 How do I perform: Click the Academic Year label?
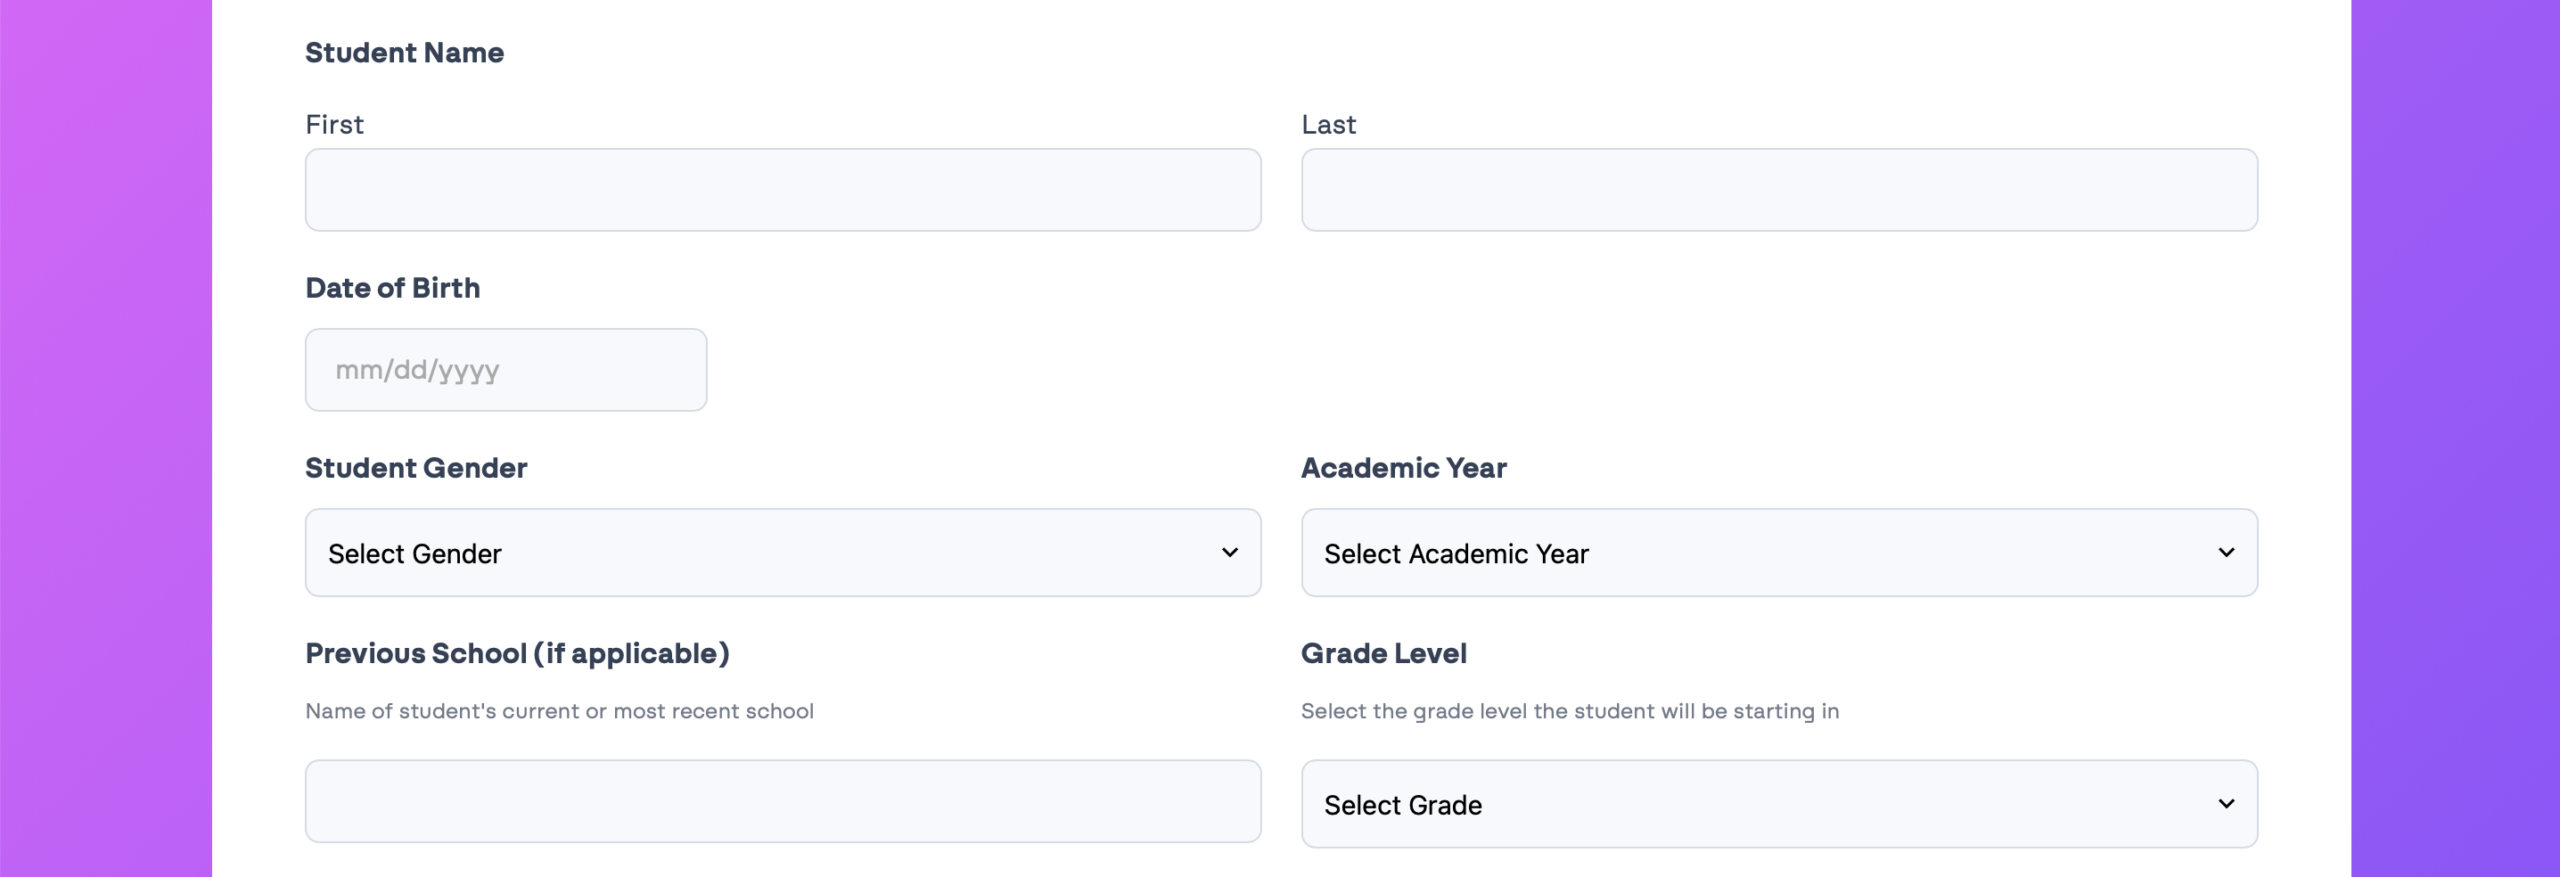point(1403,468)
